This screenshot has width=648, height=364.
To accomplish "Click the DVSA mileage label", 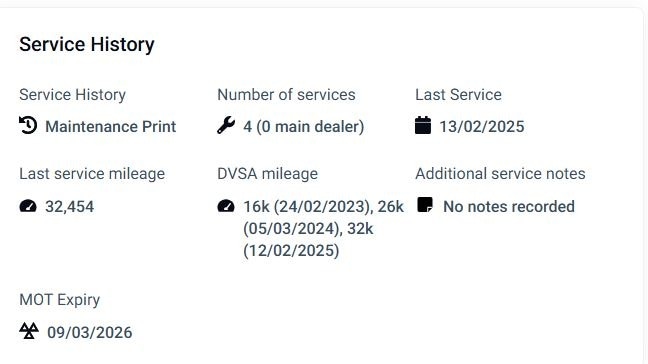I will 267,174.
